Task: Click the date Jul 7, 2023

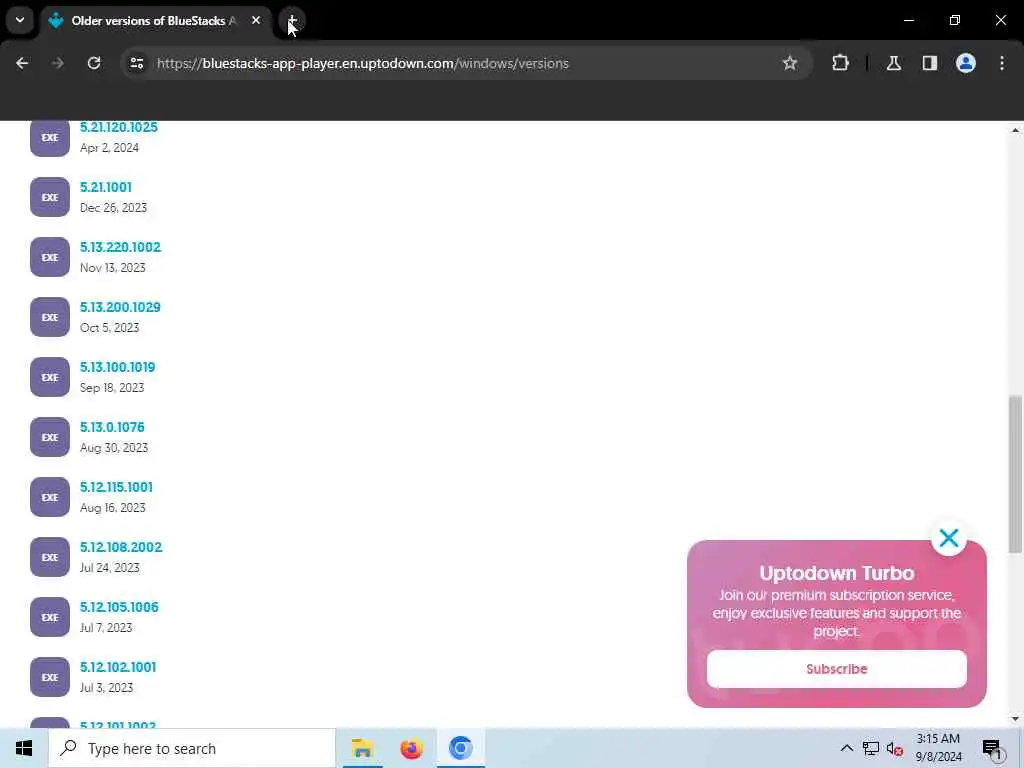Action: click(106, 629)
